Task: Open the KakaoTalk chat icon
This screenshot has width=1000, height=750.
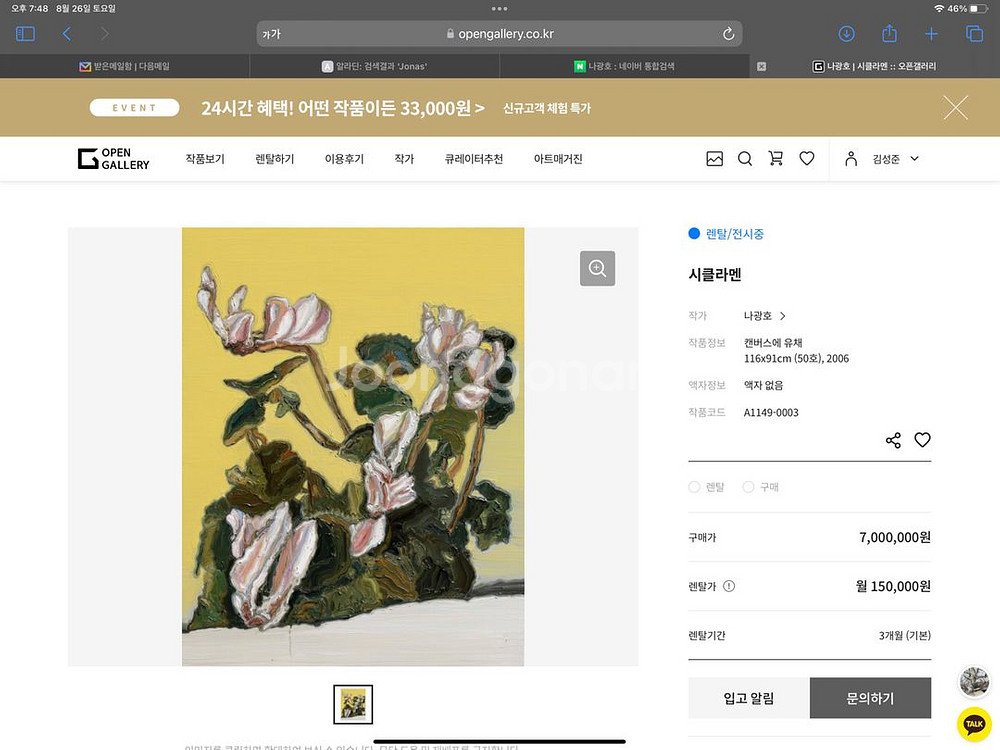Action: [x=974, y=724]
